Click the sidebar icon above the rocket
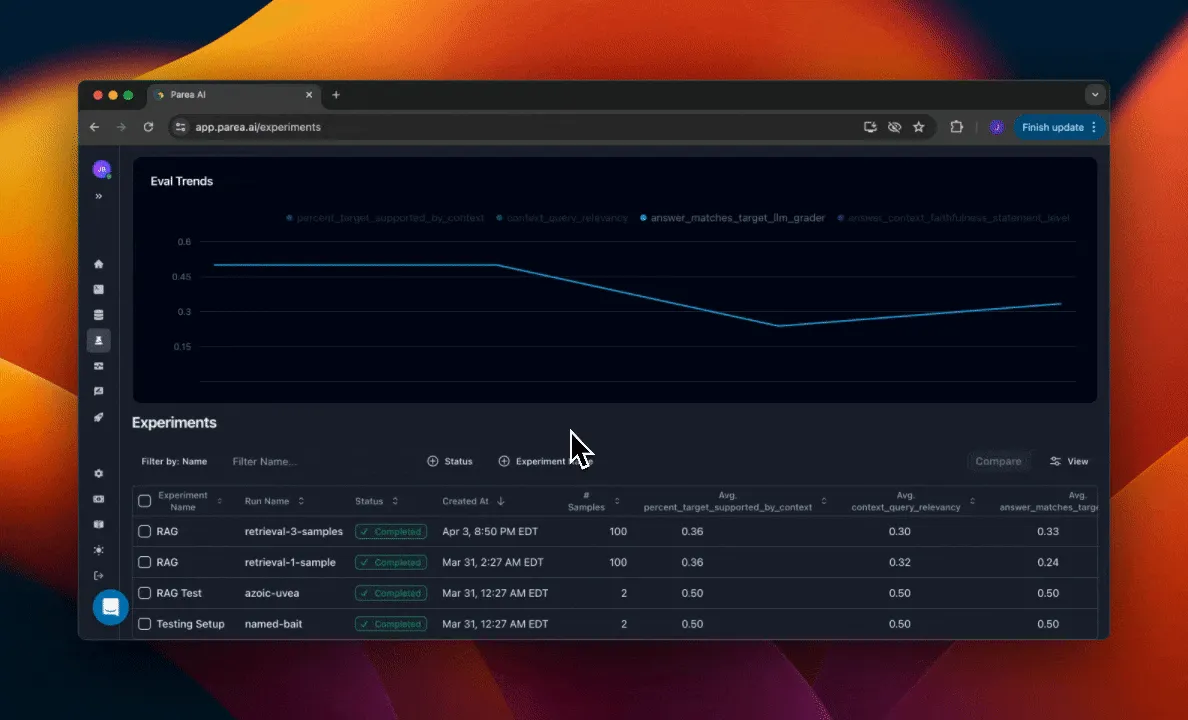 98,391
